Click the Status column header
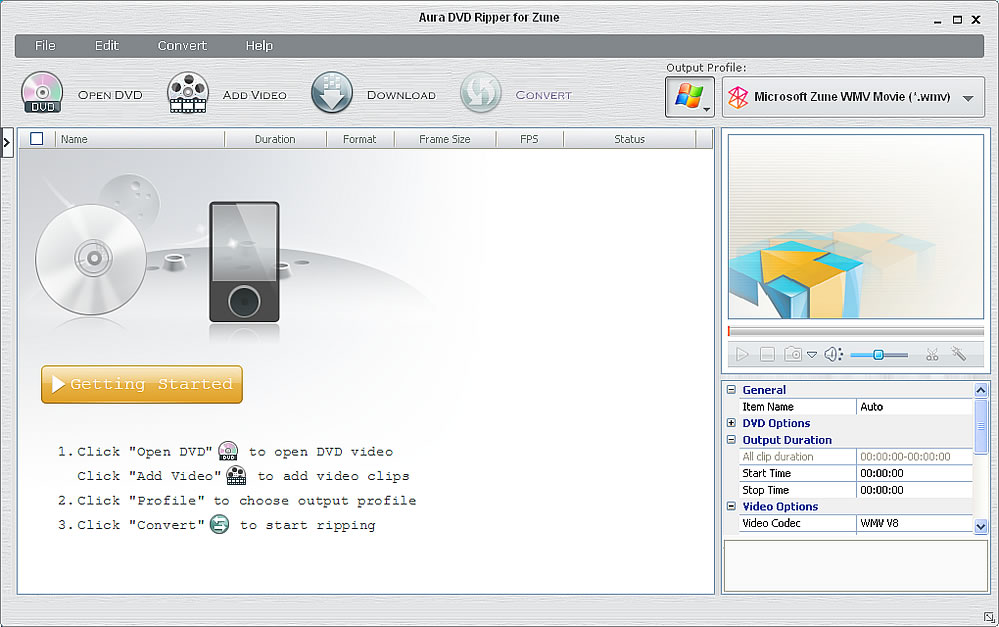 coord(629,139)
